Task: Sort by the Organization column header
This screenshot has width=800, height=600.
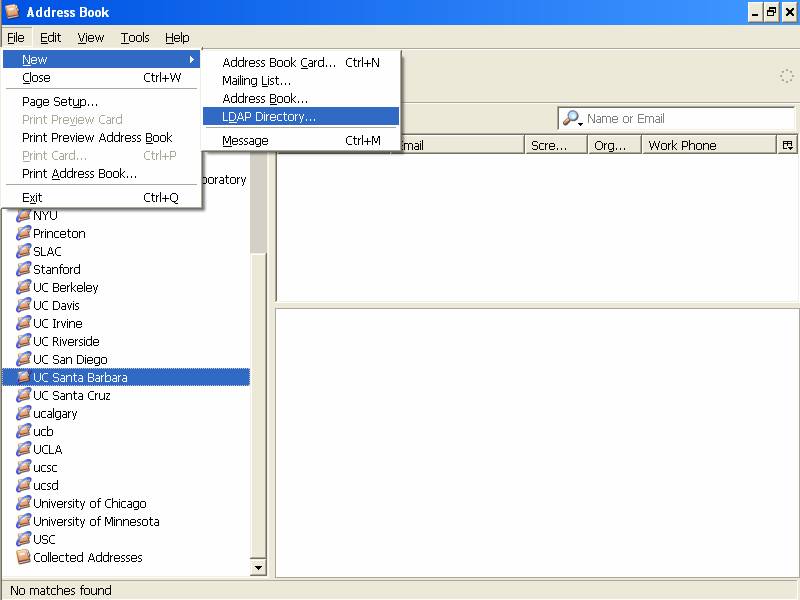Action: click(x=615, y=145)
